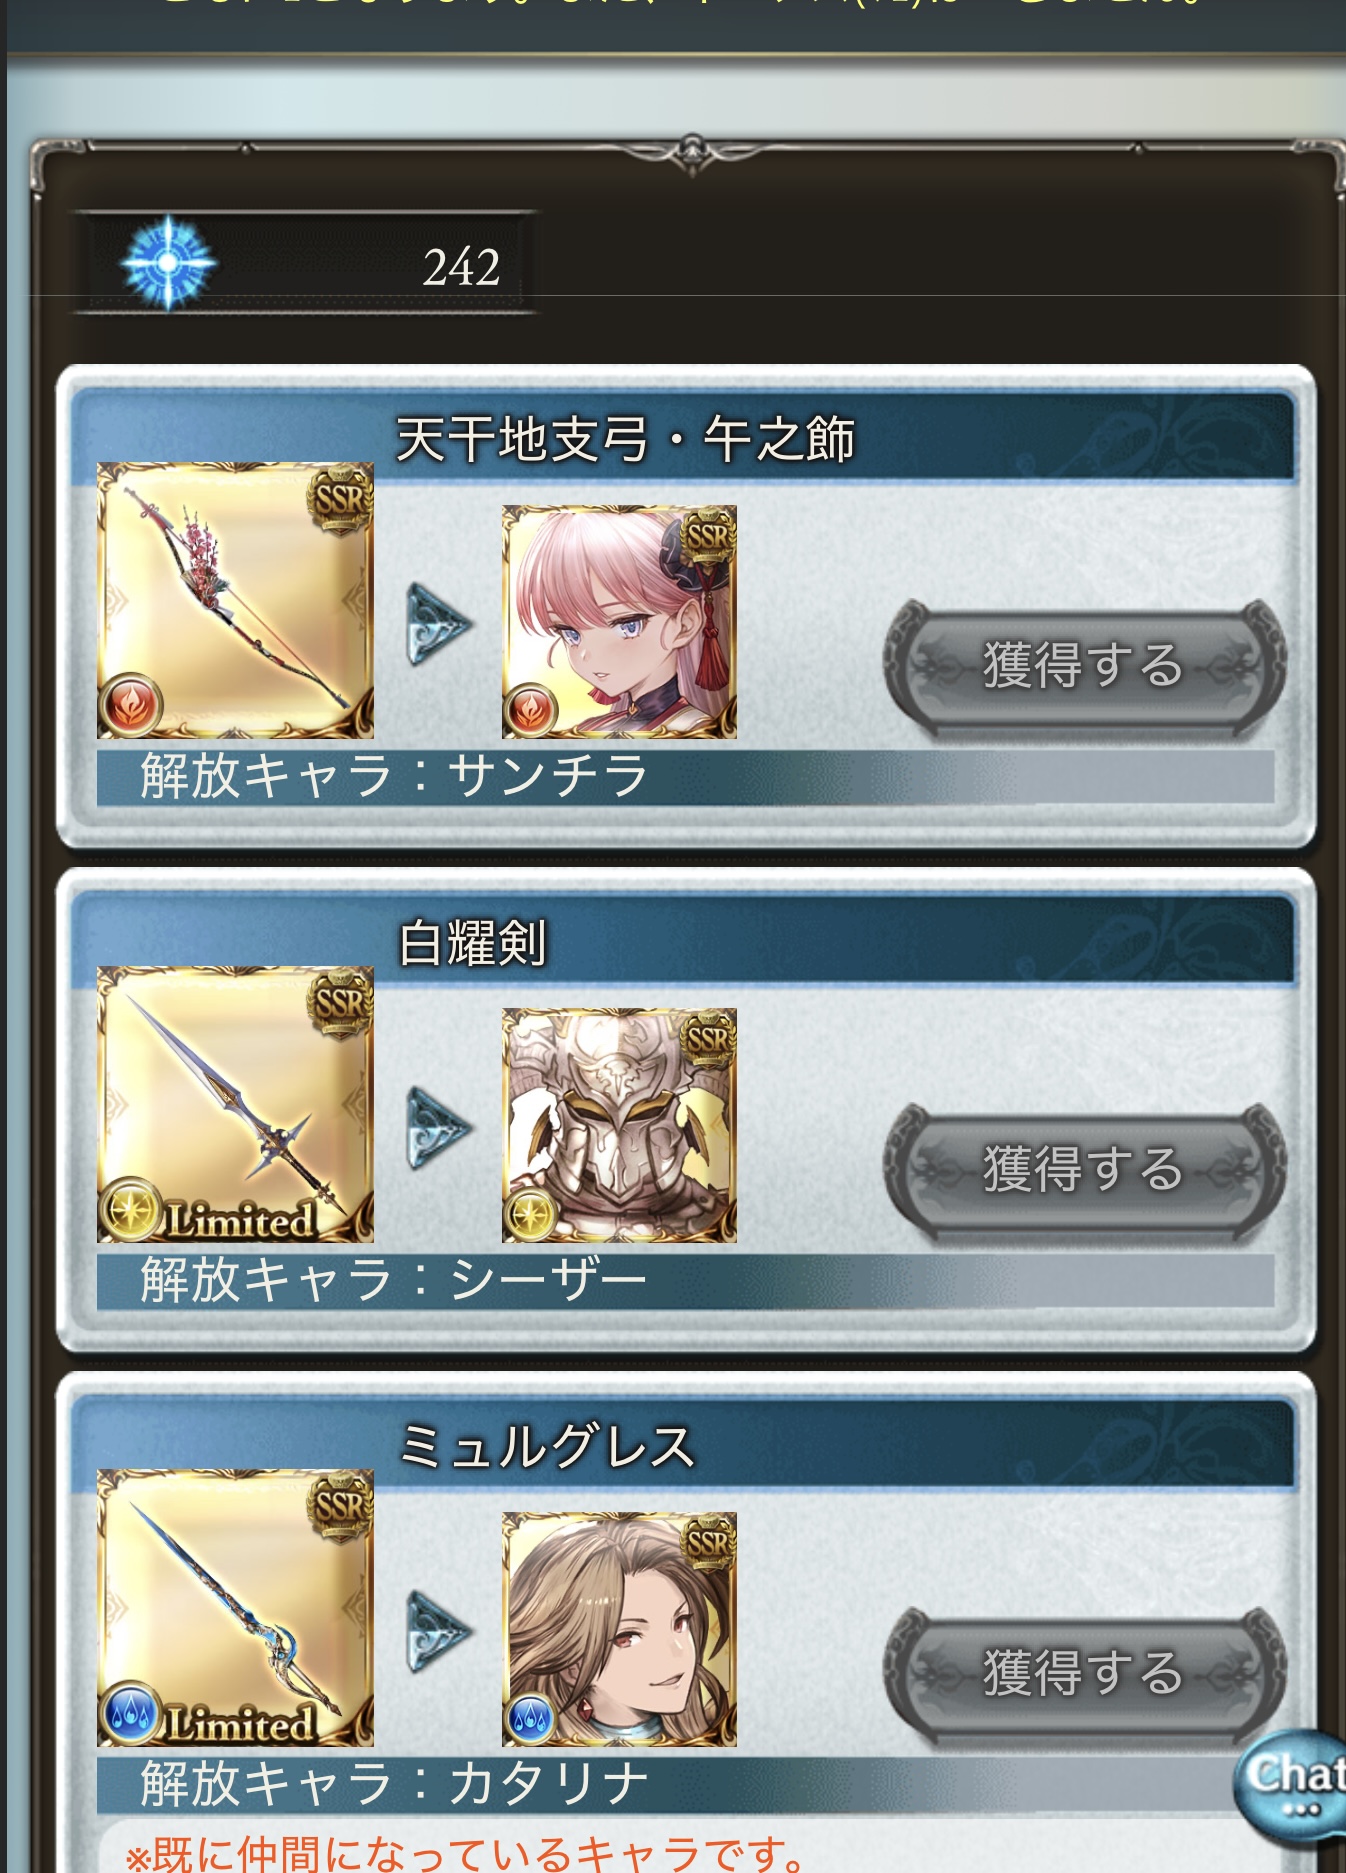Click the 解放キャラ:サンチラ label bar
The height and width of the screenshot is (1873, 1346).
[x=685, y=777]
